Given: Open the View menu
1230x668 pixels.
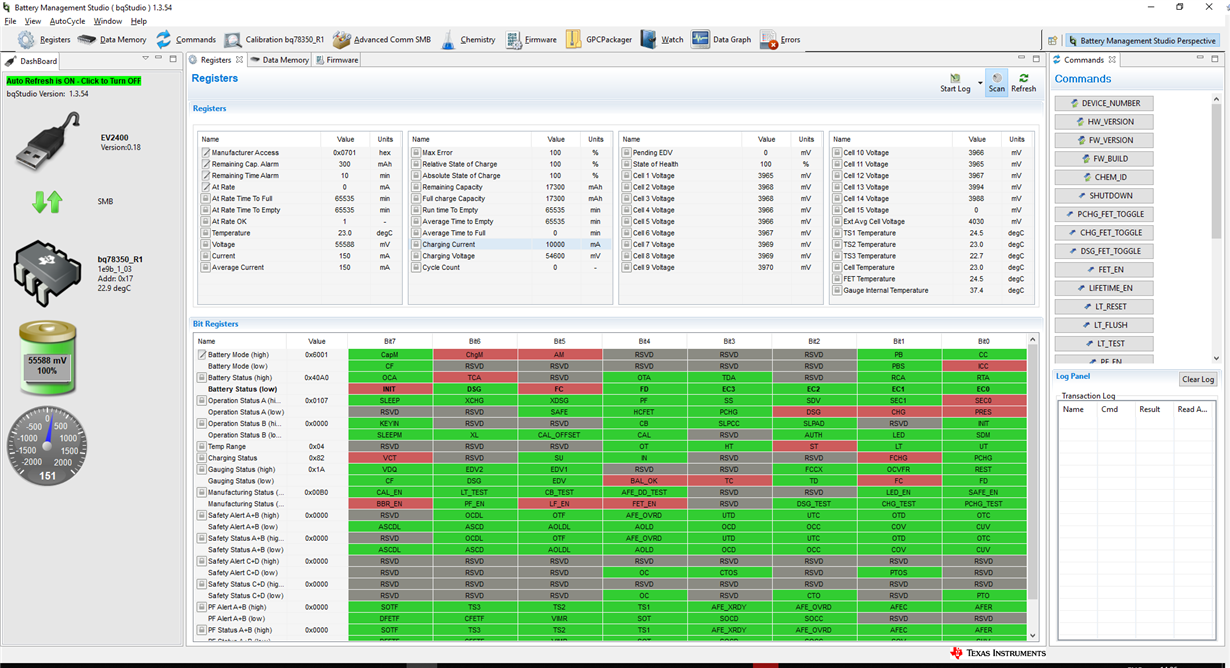Looking at the screenshot, I should [x=33, y=21].
